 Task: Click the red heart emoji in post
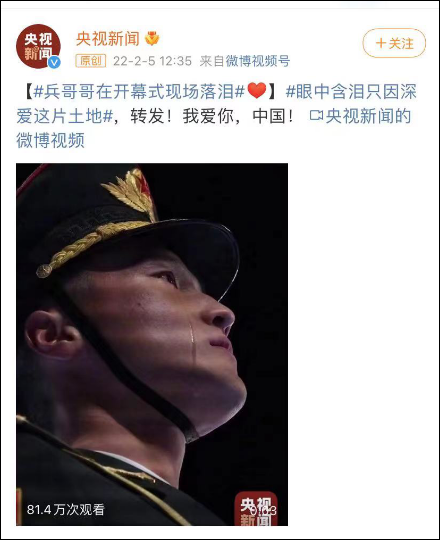257,91
